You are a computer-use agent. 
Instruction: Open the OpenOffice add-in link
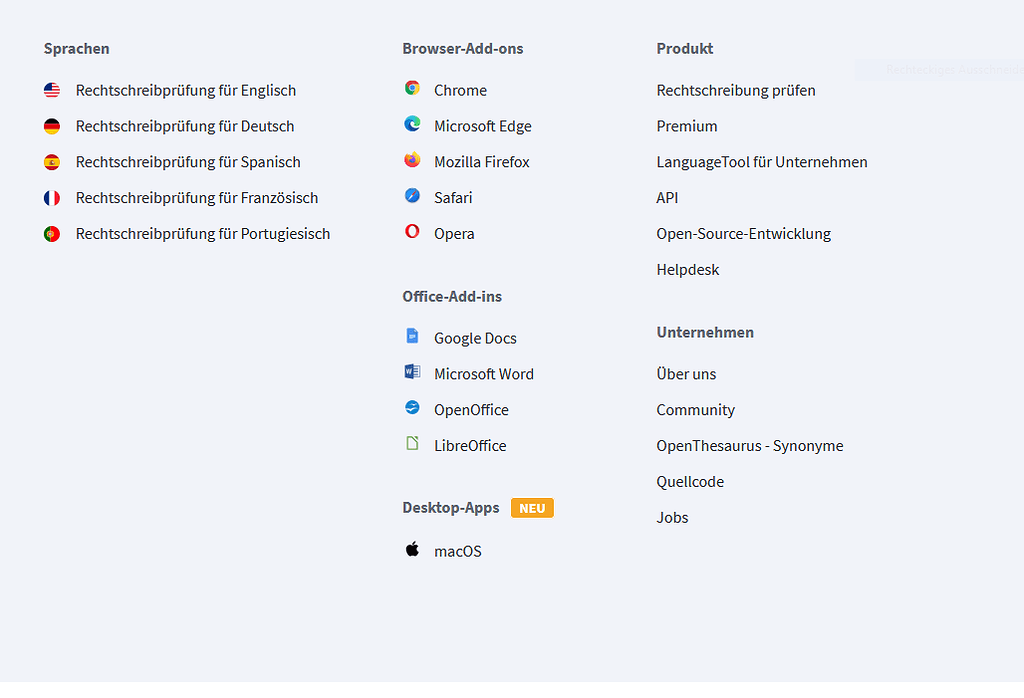[x=472, y=410]
